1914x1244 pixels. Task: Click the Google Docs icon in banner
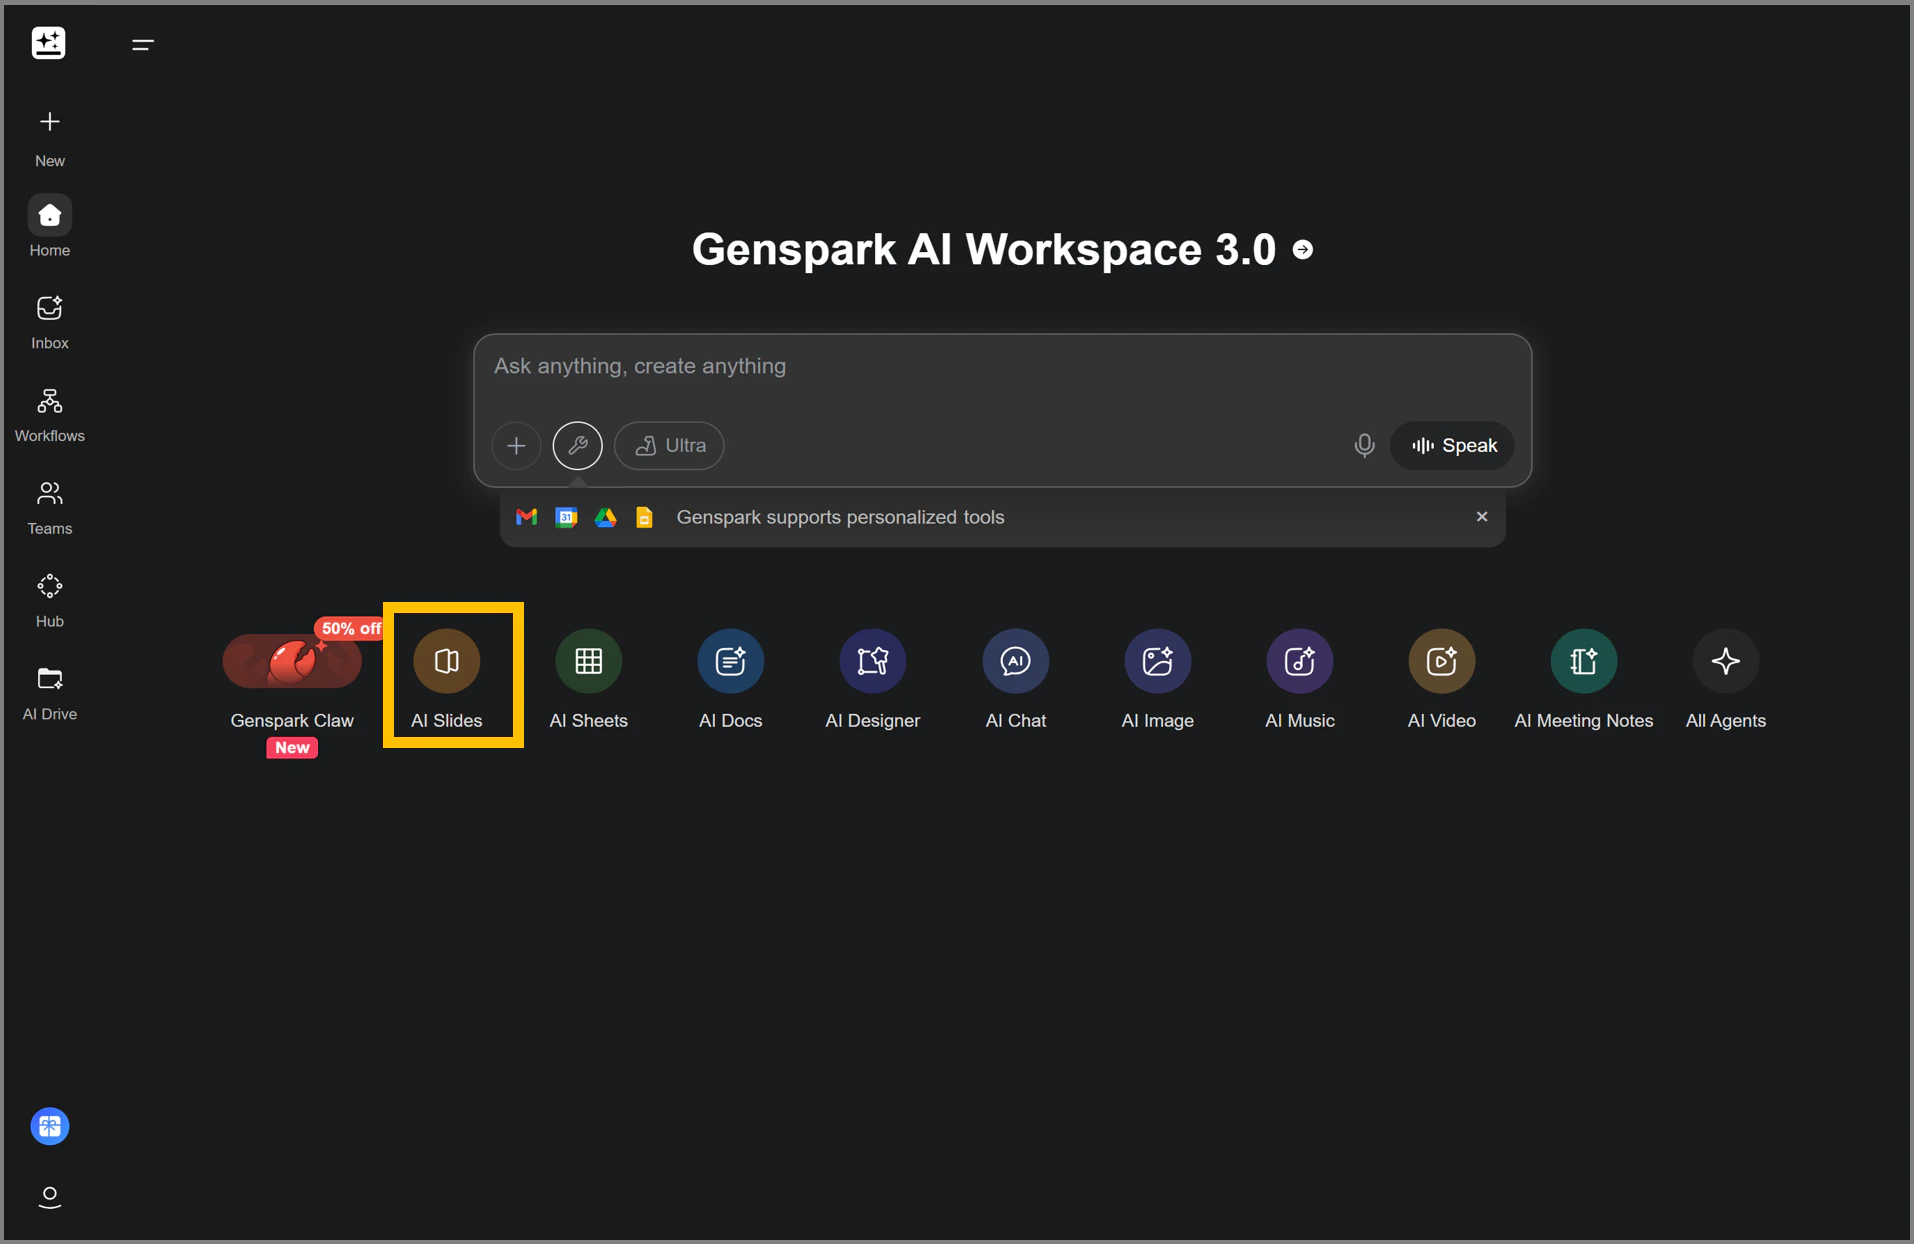tap(645, 517)
